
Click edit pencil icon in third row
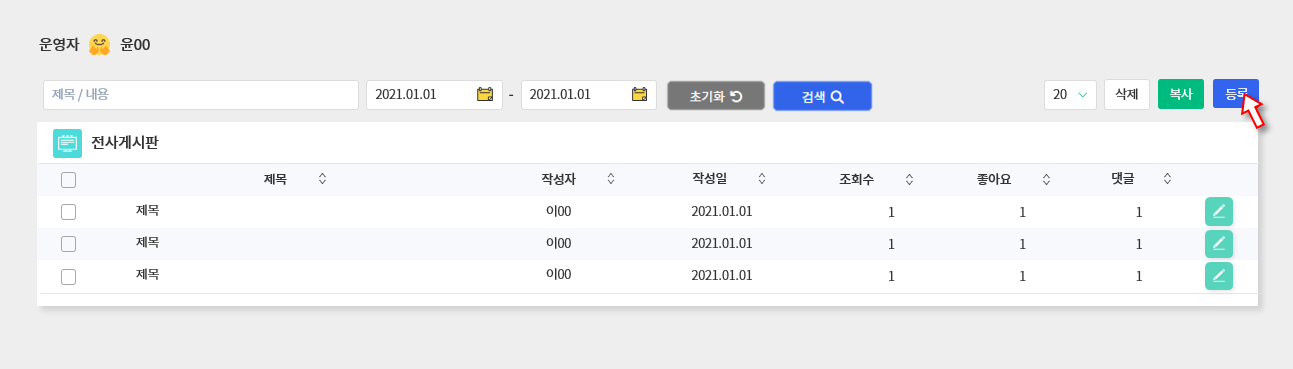click(x=1219, y=276)
